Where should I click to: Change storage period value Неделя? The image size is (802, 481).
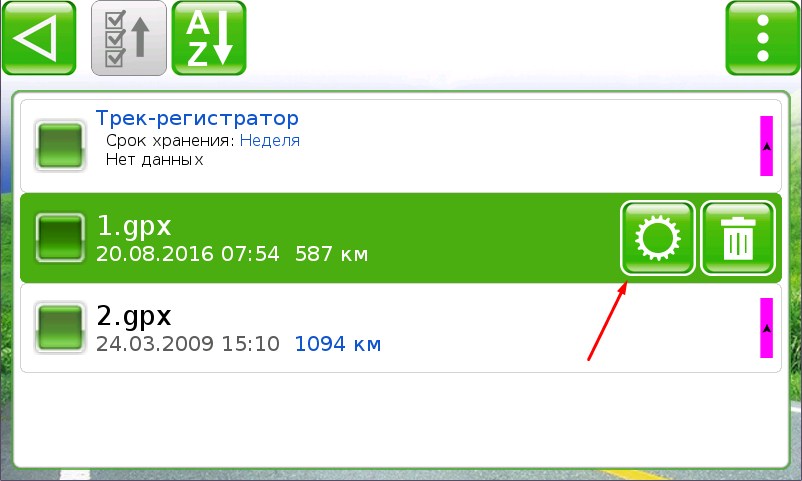pyautogui.click(x=270, y=140)
